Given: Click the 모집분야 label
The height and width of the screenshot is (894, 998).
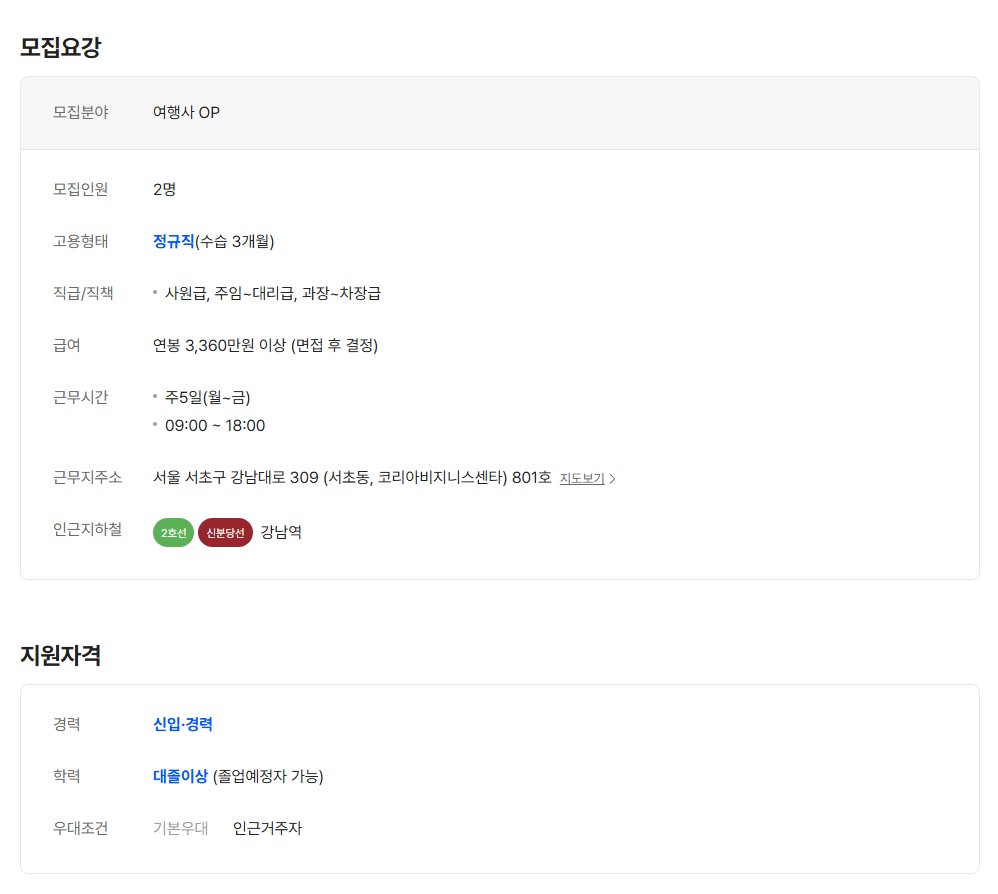Looking at the screenshot, I should coord(80,112).
